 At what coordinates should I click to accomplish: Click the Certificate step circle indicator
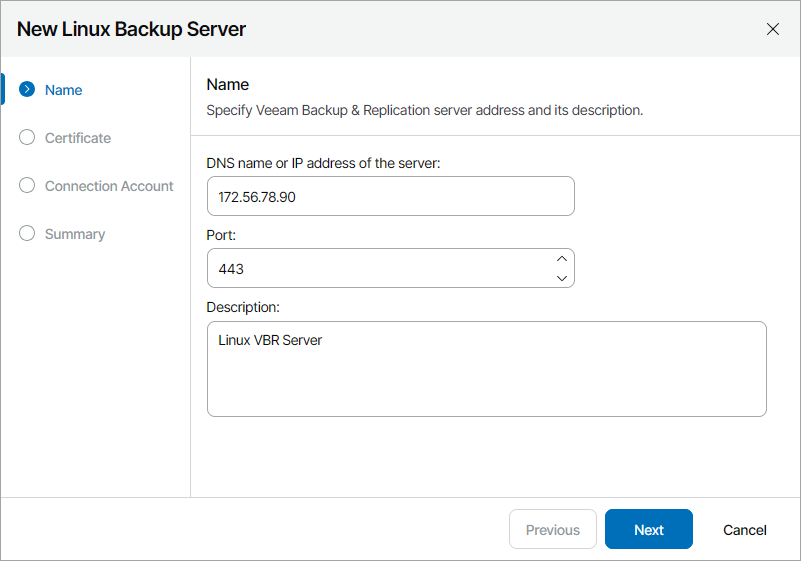(x=27, y=138)
